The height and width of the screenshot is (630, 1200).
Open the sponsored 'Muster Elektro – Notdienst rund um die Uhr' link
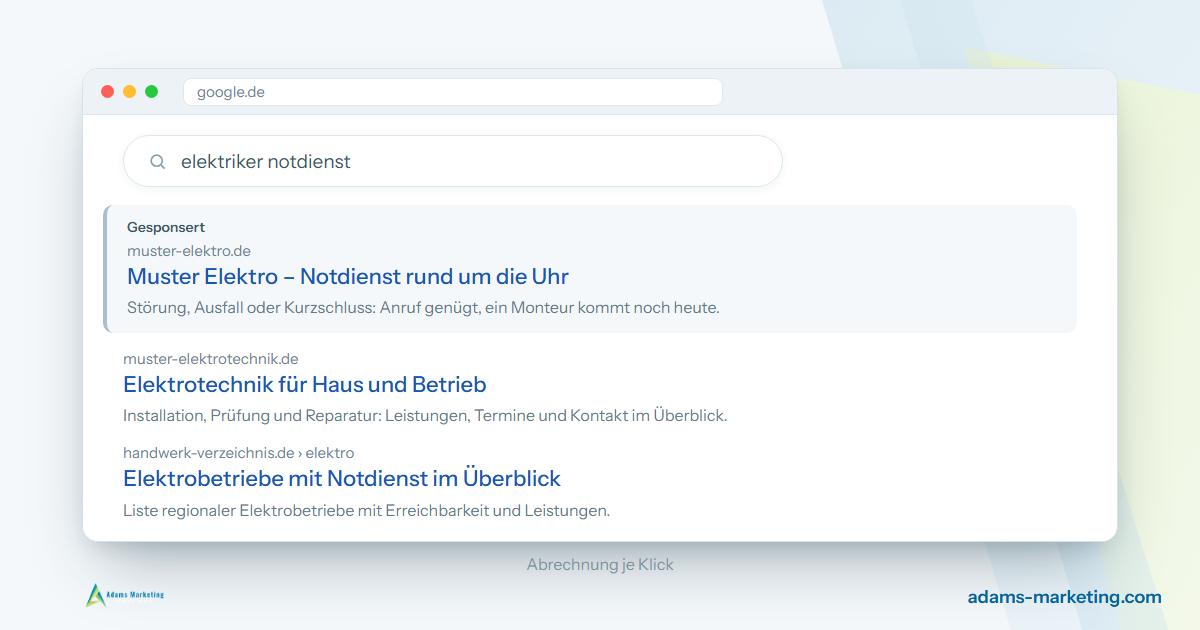click(x=348, y=276)
